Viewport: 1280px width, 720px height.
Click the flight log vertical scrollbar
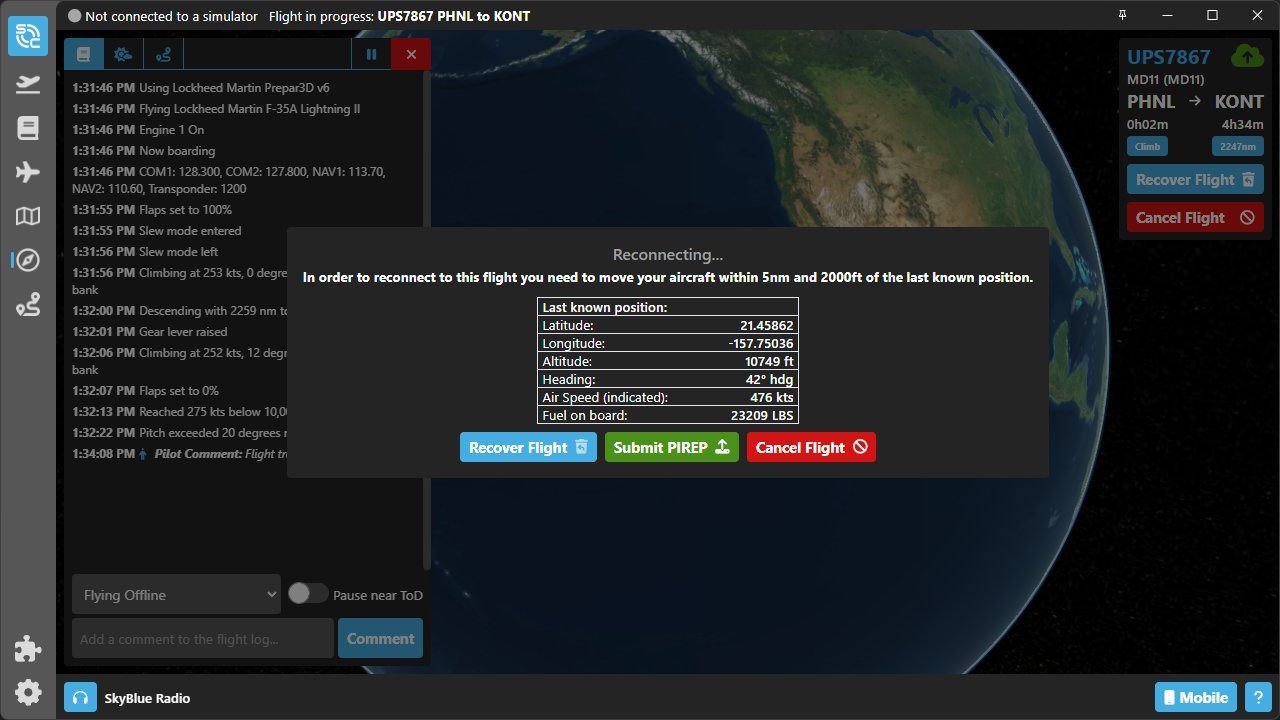[427, 320]
